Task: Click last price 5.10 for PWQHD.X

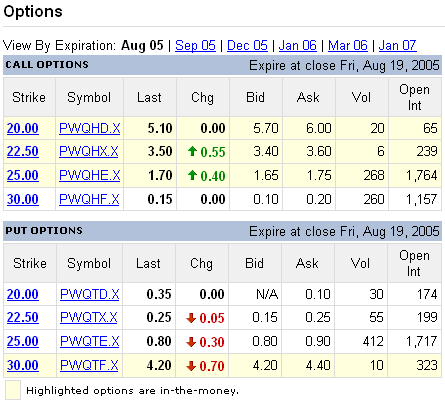Action: point(160,128)
